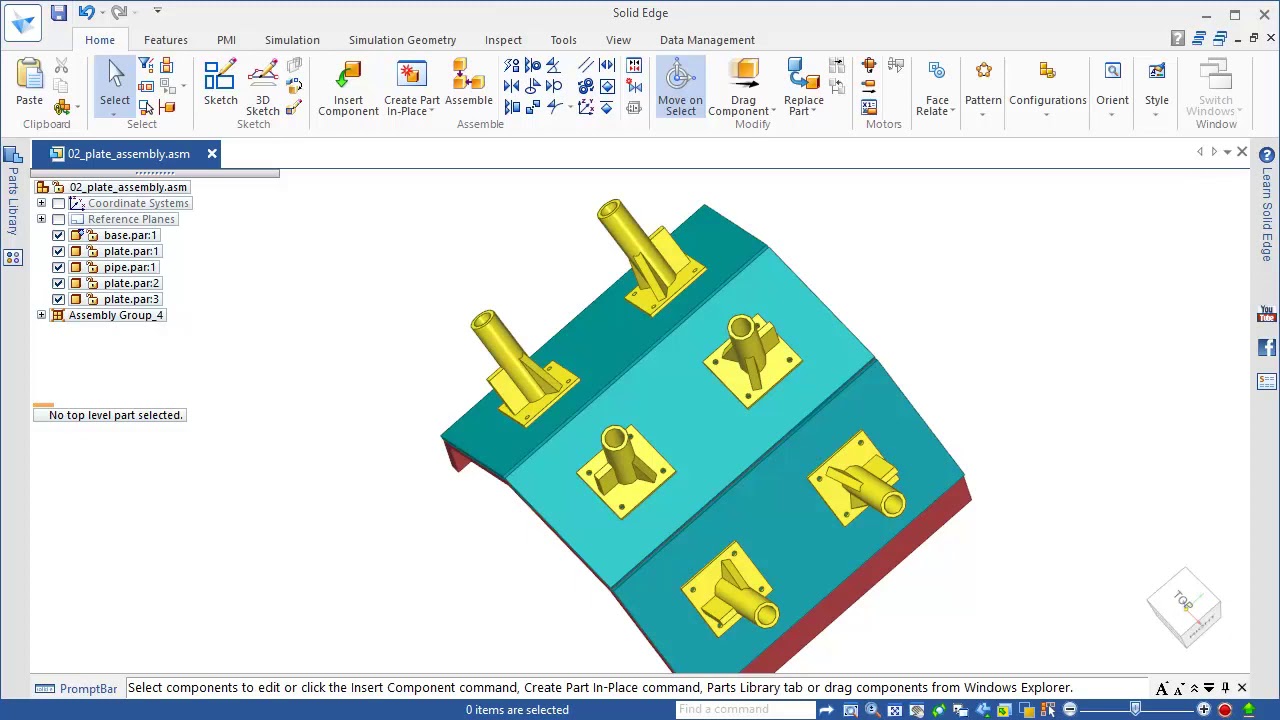Viewport: 1280px width, 720px height.
Task: Enable the Reference Planes checkbox
Action: pos(58,219)
